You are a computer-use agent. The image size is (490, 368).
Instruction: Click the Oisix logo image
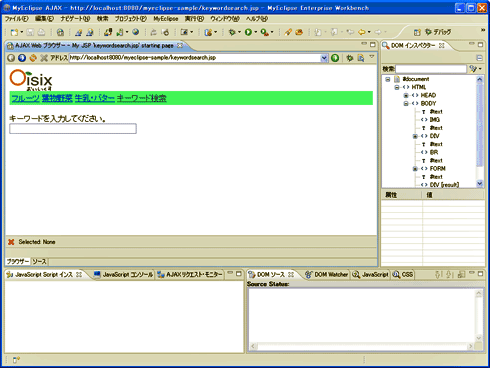[31, 80]
